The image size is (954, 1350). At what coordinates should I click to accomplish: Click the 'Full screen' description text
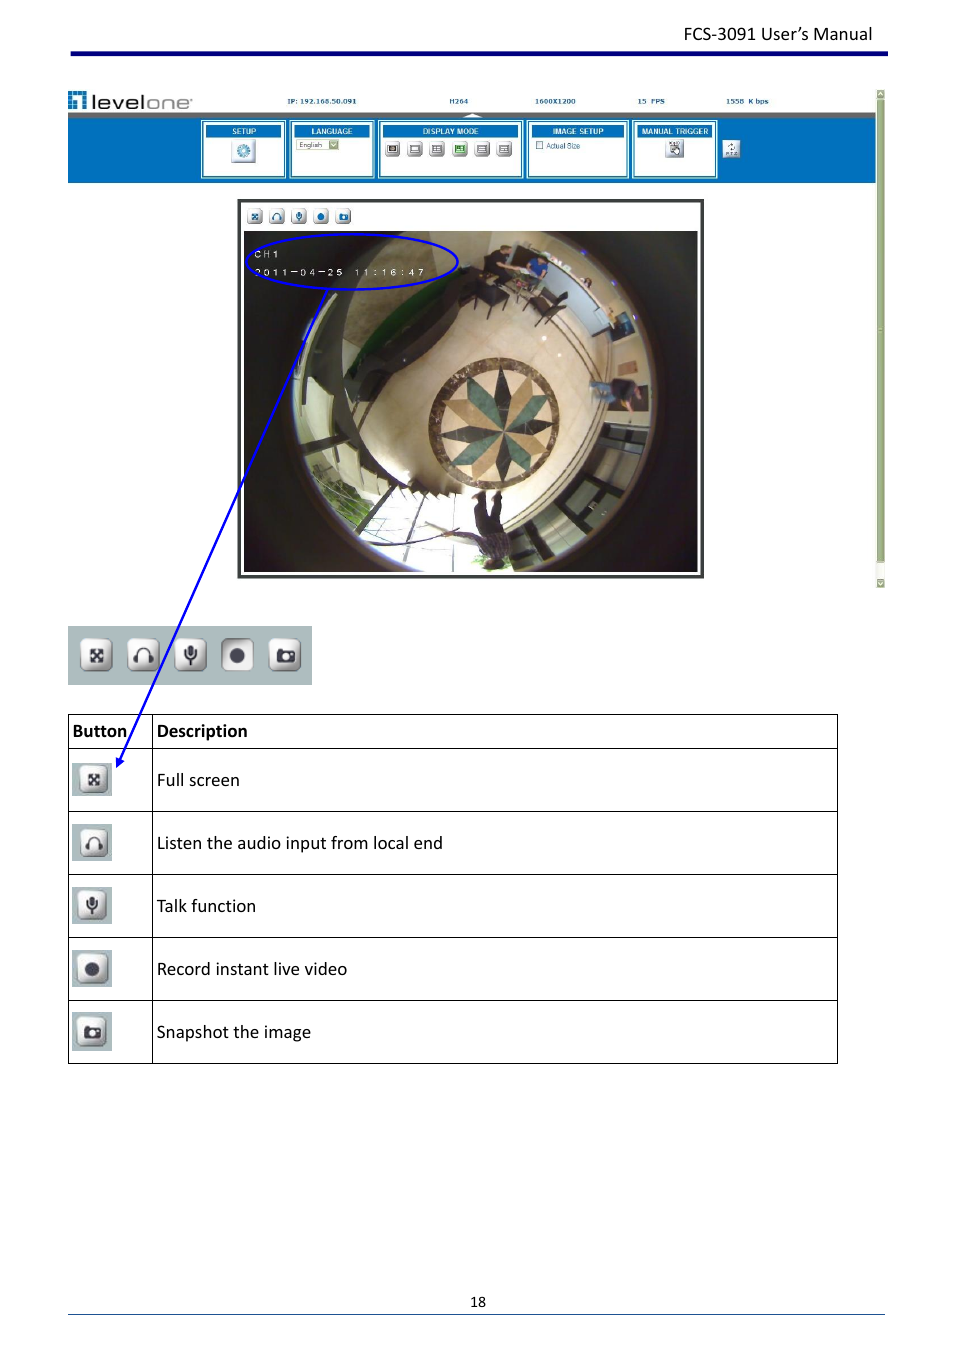pos(198,780)
